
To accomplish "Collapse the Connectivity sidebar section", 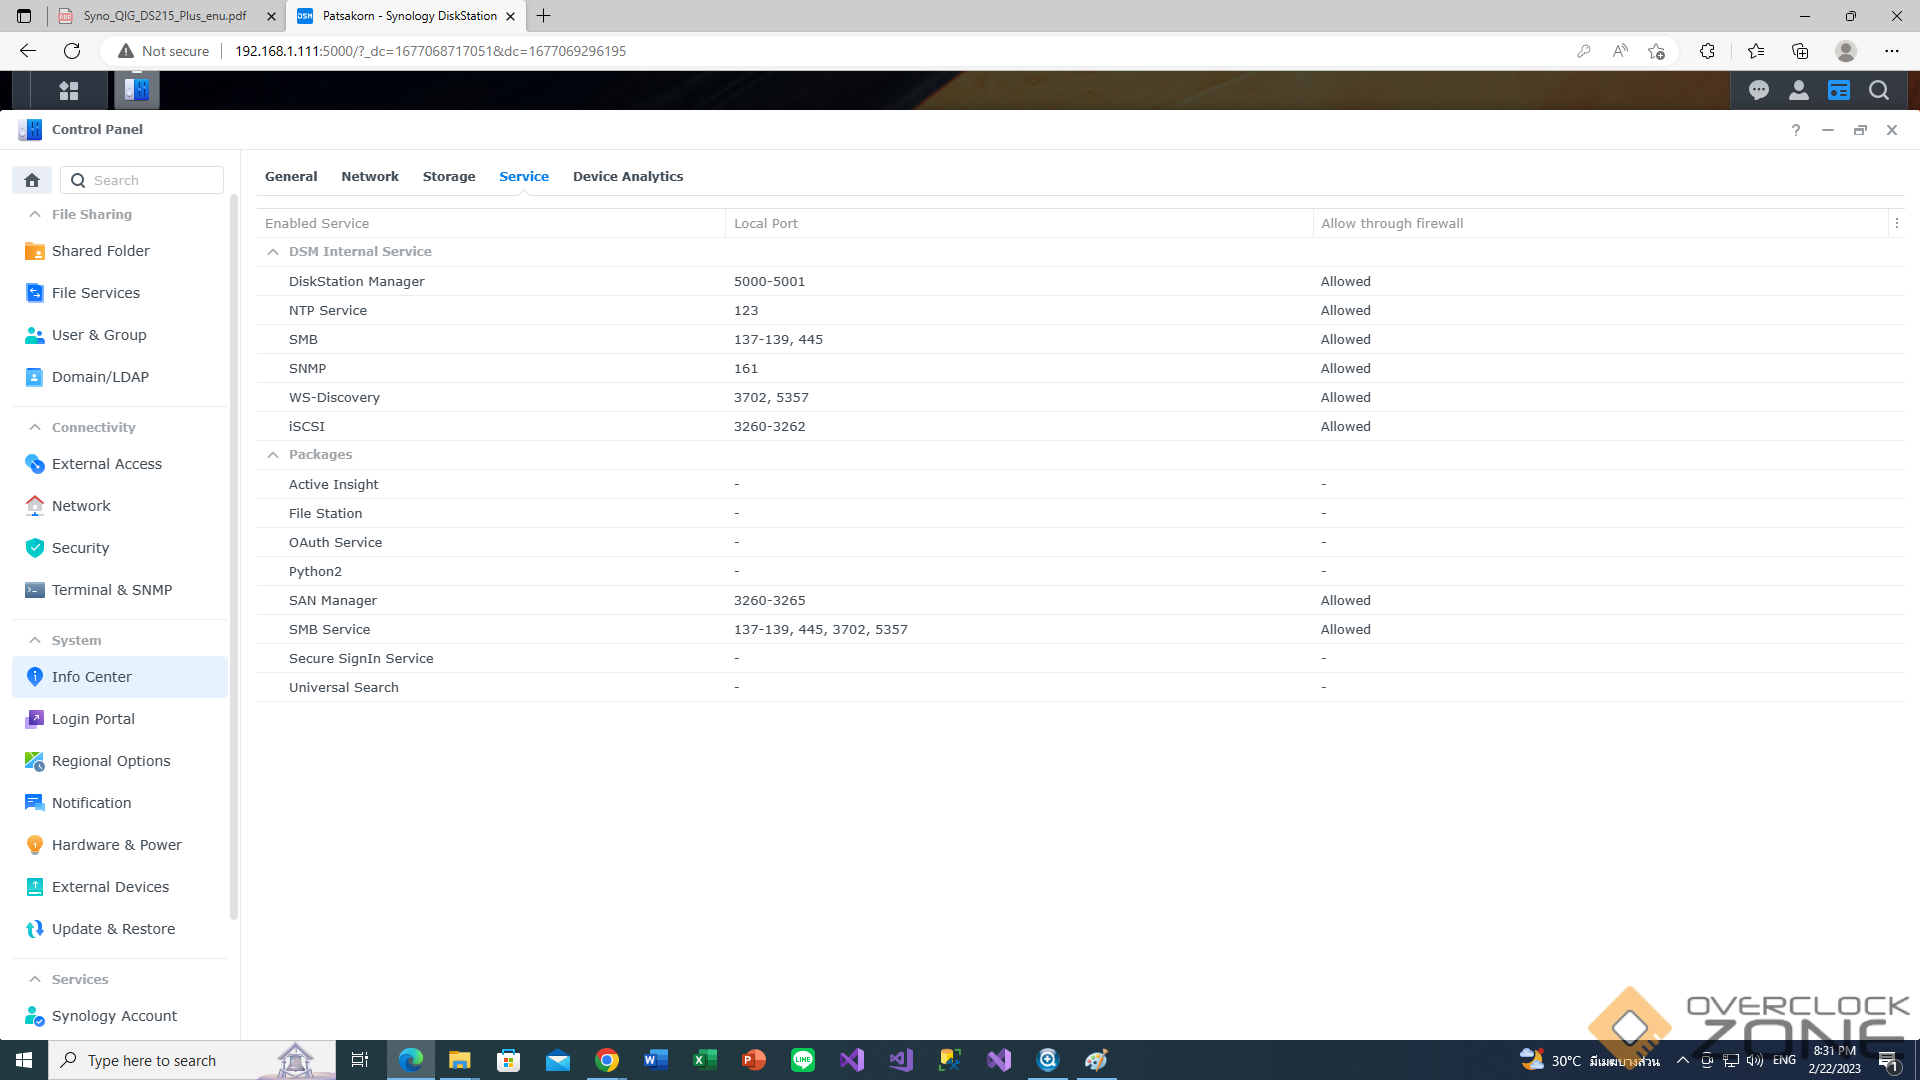I will click(x=35, y=427).
